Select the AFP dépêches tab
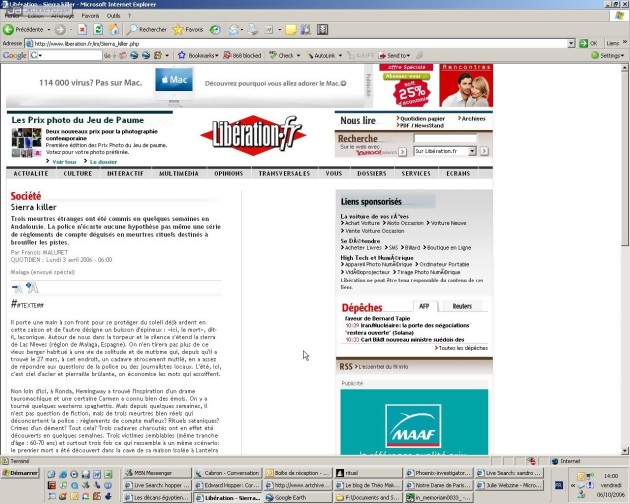 tap(424, 306)
